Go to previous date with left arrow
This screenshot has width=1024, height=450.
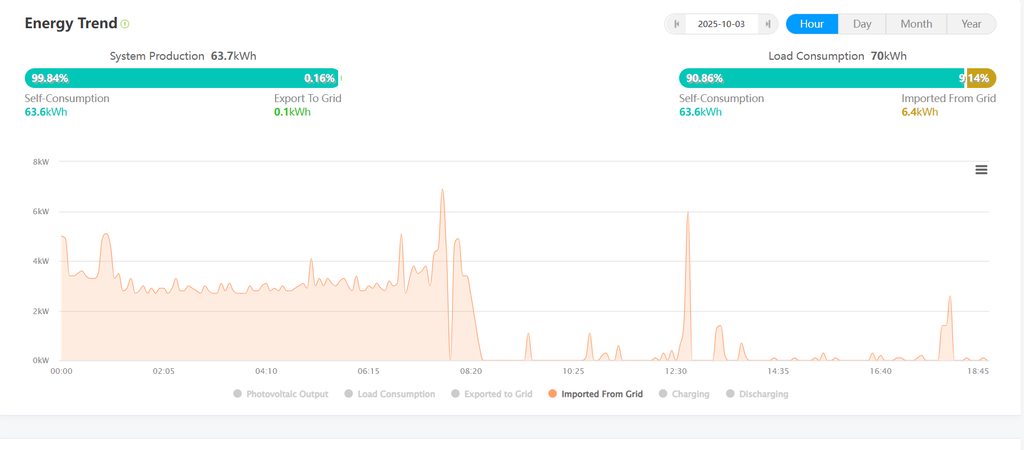678,24
